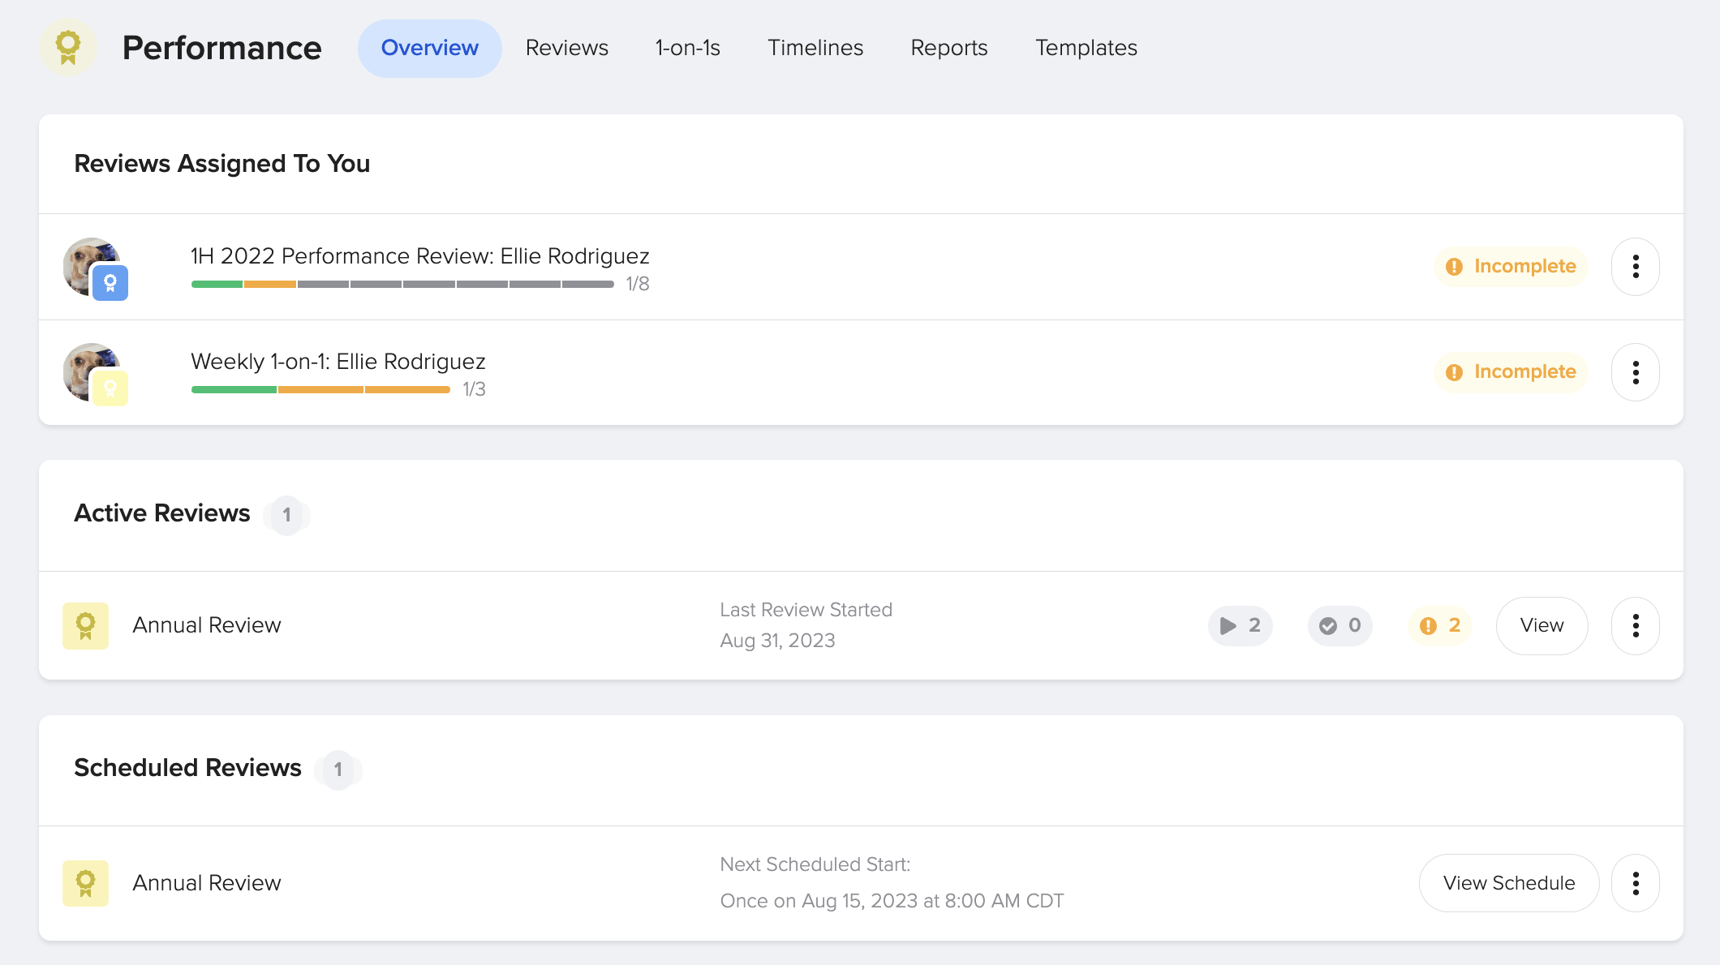
Task: Open the three-dot menu for the Scheduled Annual Review
Action: (x=1636, y=883)
